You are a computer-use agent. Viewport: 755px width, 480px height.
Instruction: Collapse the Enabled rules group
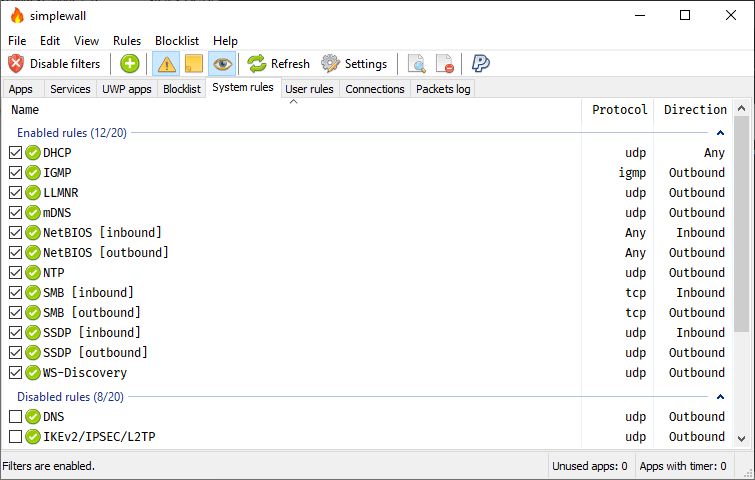click(720, 132)
